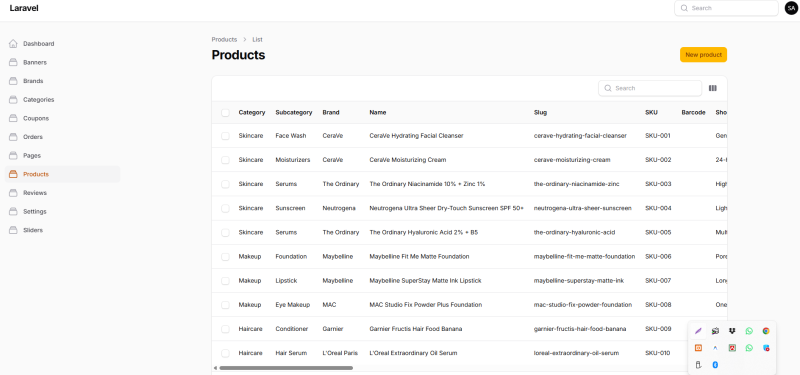Image resolution: width=800 pixels, height=375 pixels.
Task: Tick the SuperStay Matte Ink Lipstick row
Action: pyautogui.click(x=226, y=281)
